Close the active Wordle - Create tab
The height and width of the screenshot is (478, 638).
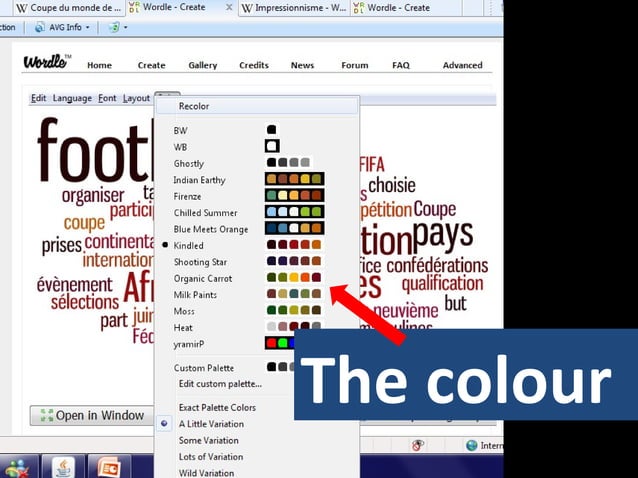229,7
